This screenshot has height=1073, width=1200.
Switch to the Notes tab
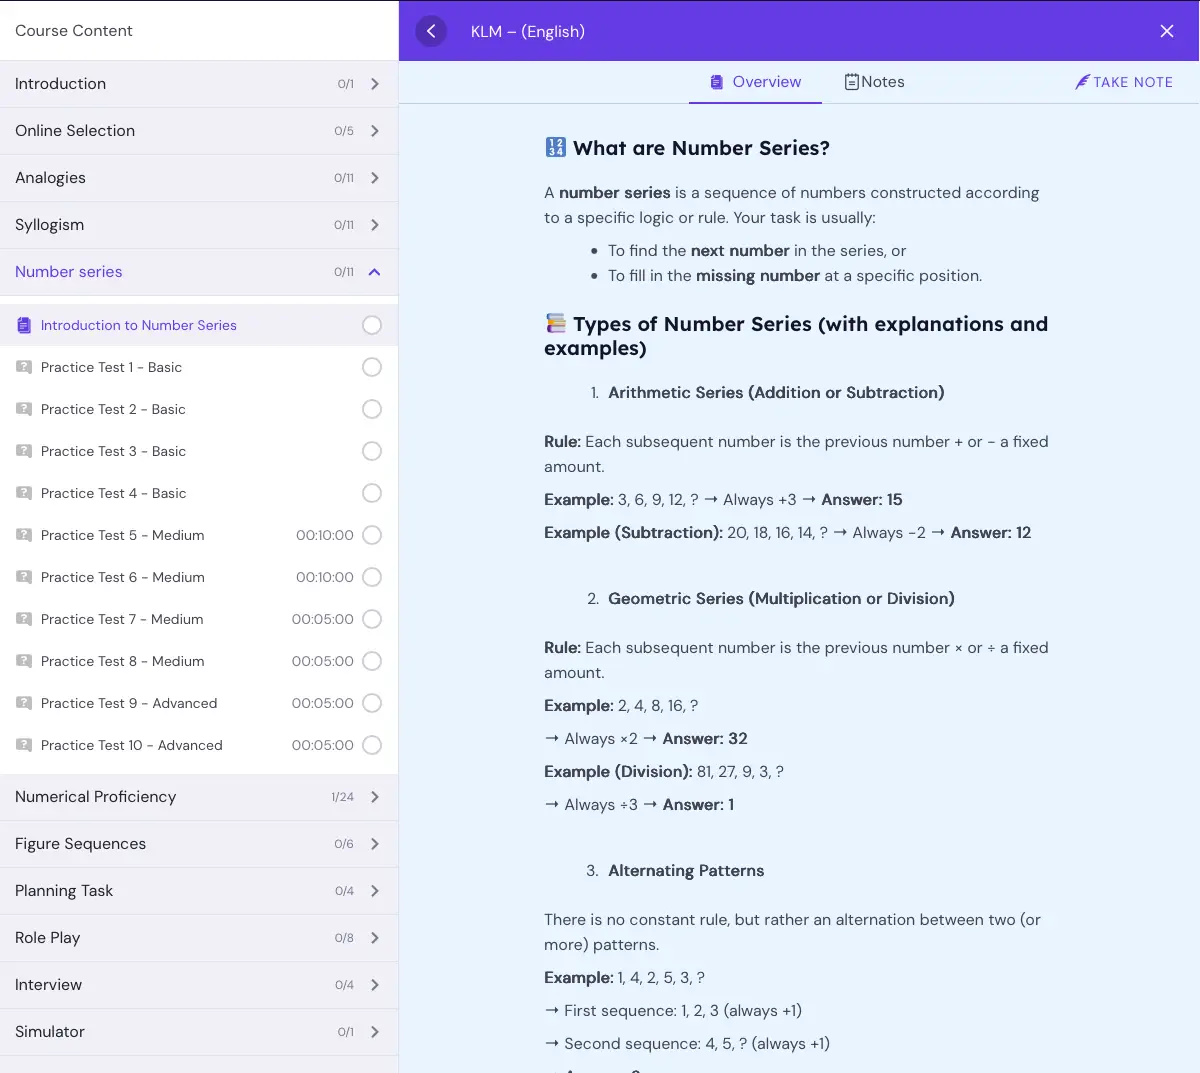tap(874, 82)
